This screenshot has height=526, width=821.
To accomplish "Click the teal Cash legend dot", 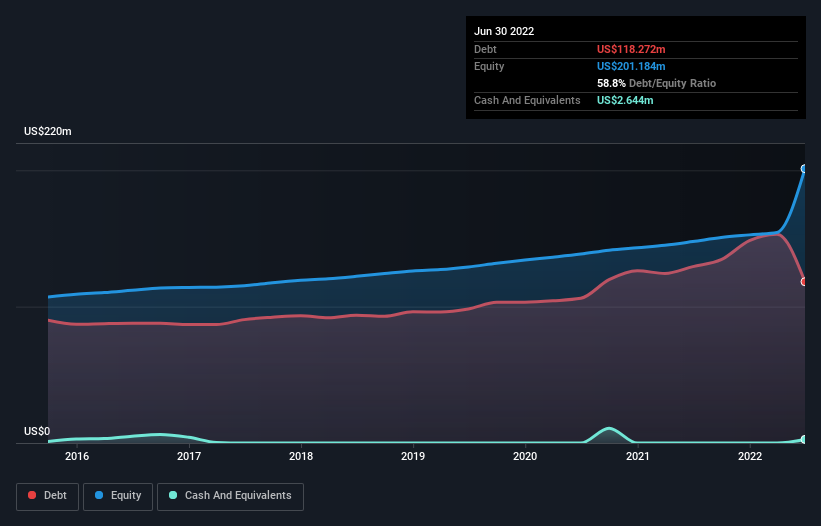I will tap(173, 495).
